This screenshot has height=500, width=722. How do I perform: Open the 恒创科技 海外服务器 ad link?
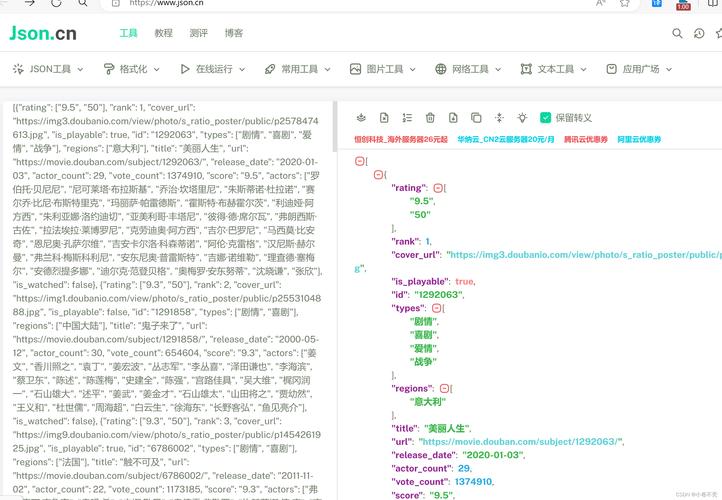[x=401, y=139]
